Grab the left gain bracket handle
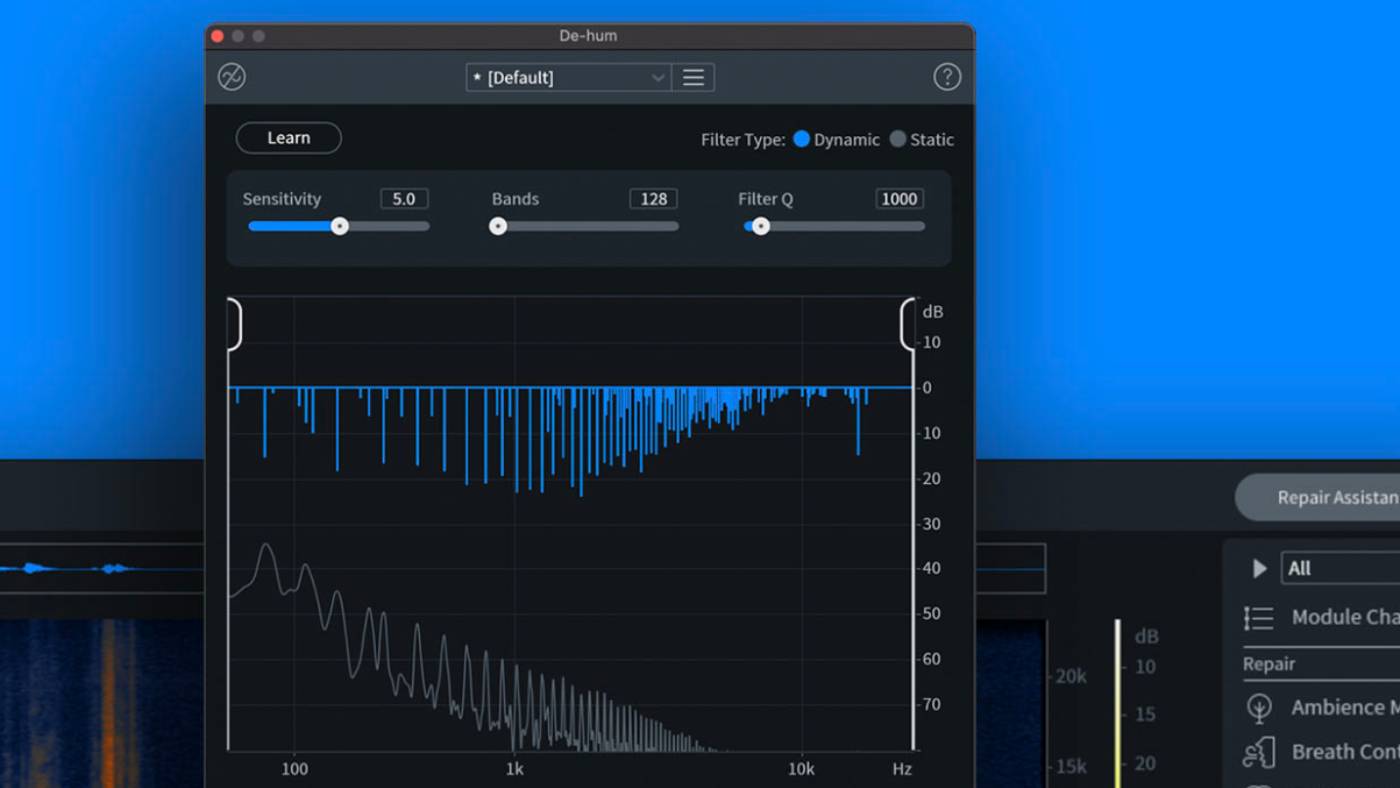Viewport: 1400px width, 788px height. pos(235,324)
